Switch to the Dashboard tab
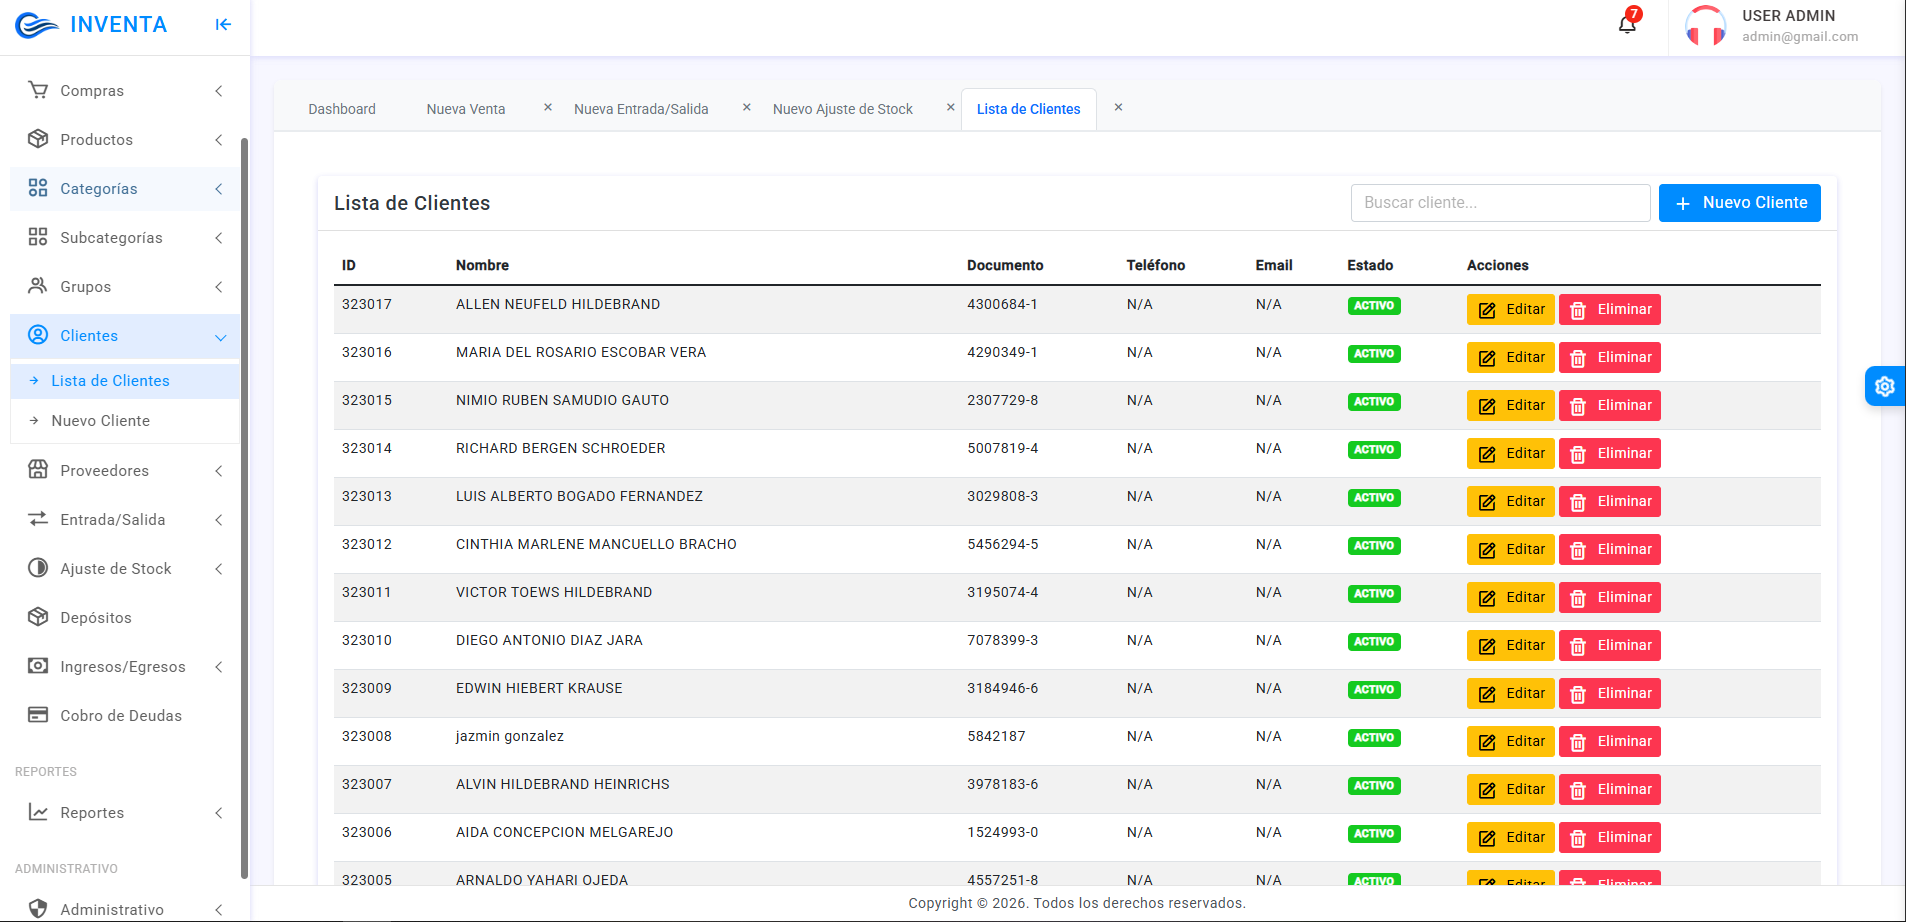 click(x=342, y=109)
